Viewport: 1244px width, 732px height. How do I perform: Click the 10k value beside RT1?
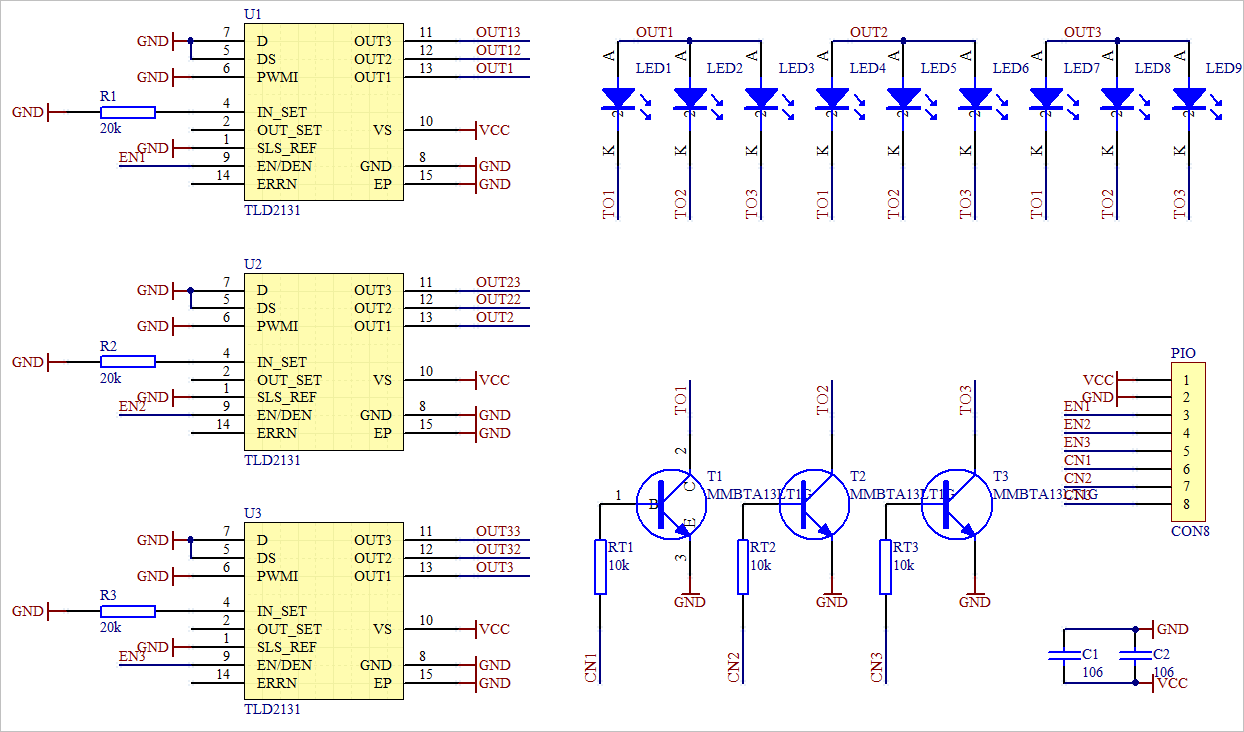[619, 565]
